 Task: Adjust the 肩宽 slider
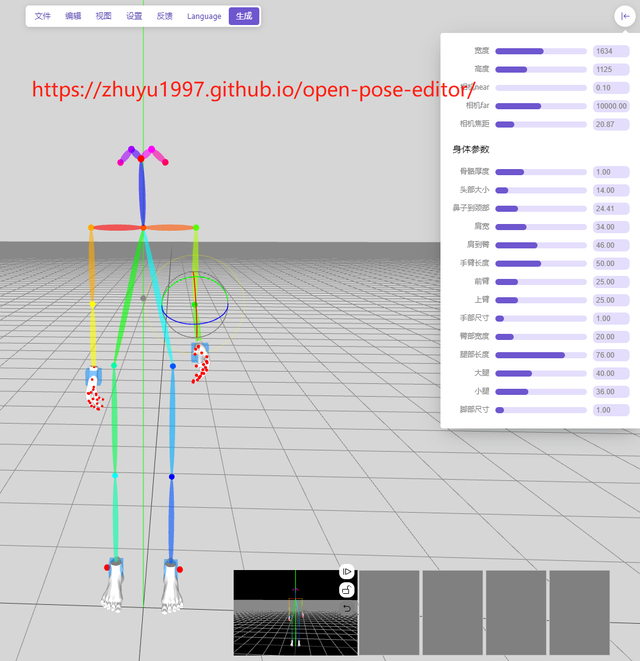coord(541,227)
